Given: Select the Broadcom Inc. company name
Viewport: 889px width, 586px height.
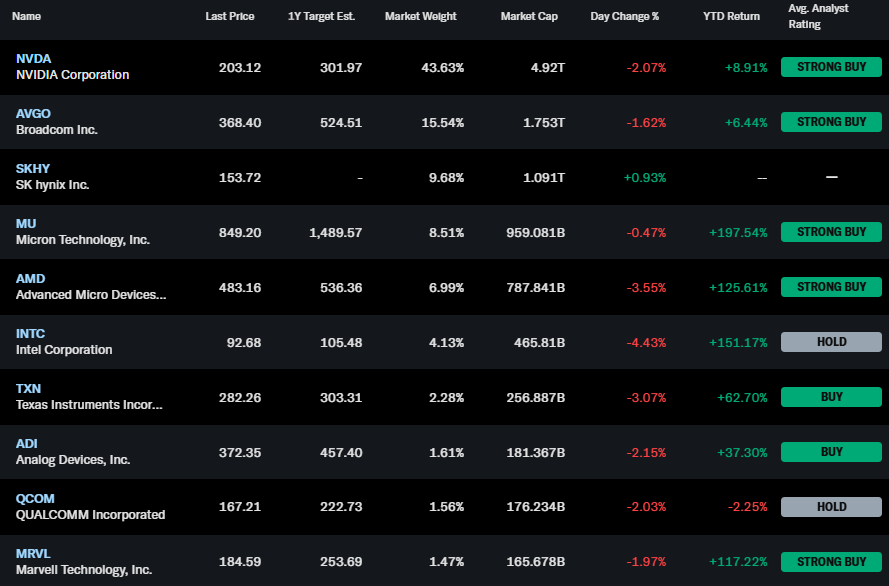Looking at the screenshot, I should coord(57,130).
